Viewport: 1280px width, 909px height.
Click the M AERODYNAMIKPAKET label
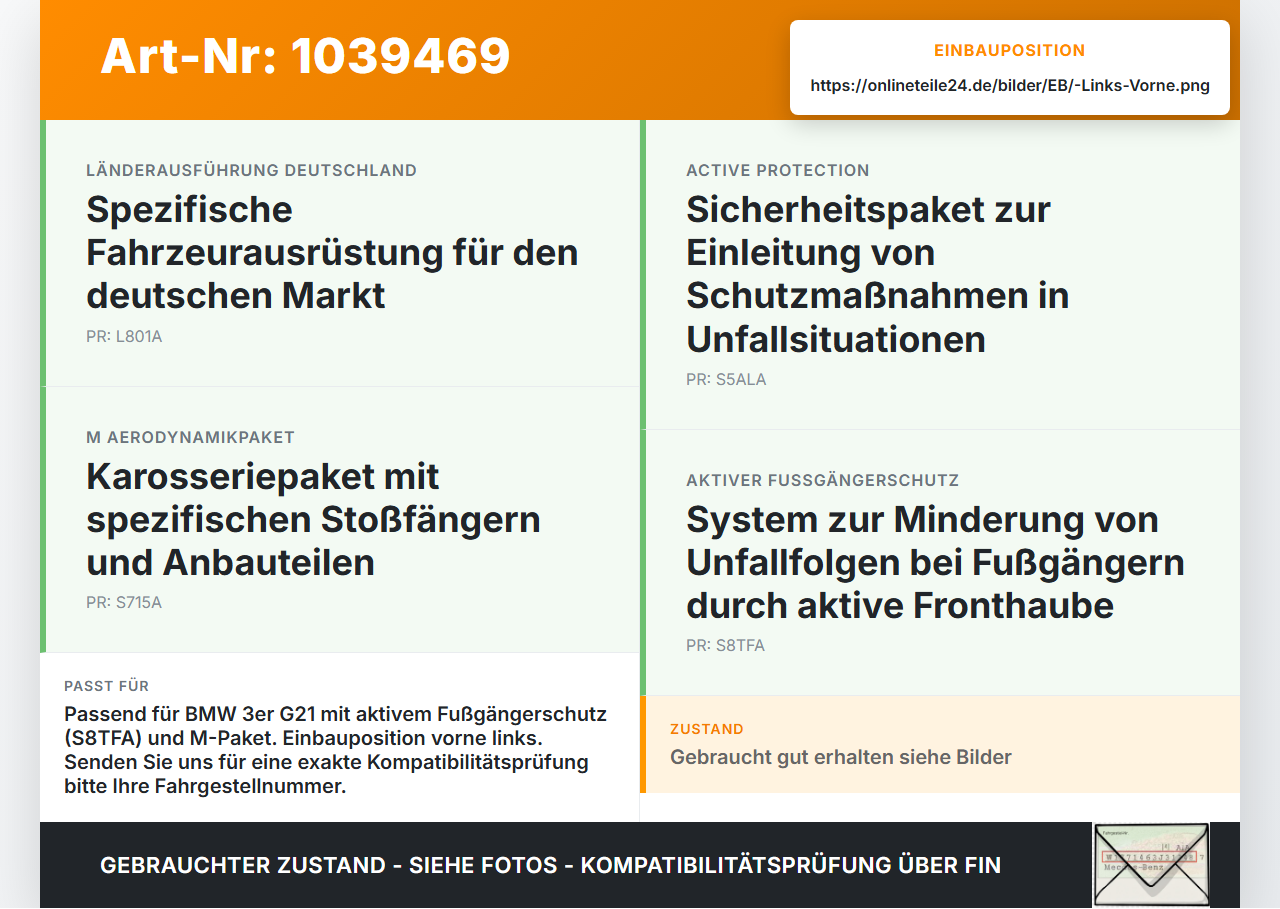pos(190,438)
